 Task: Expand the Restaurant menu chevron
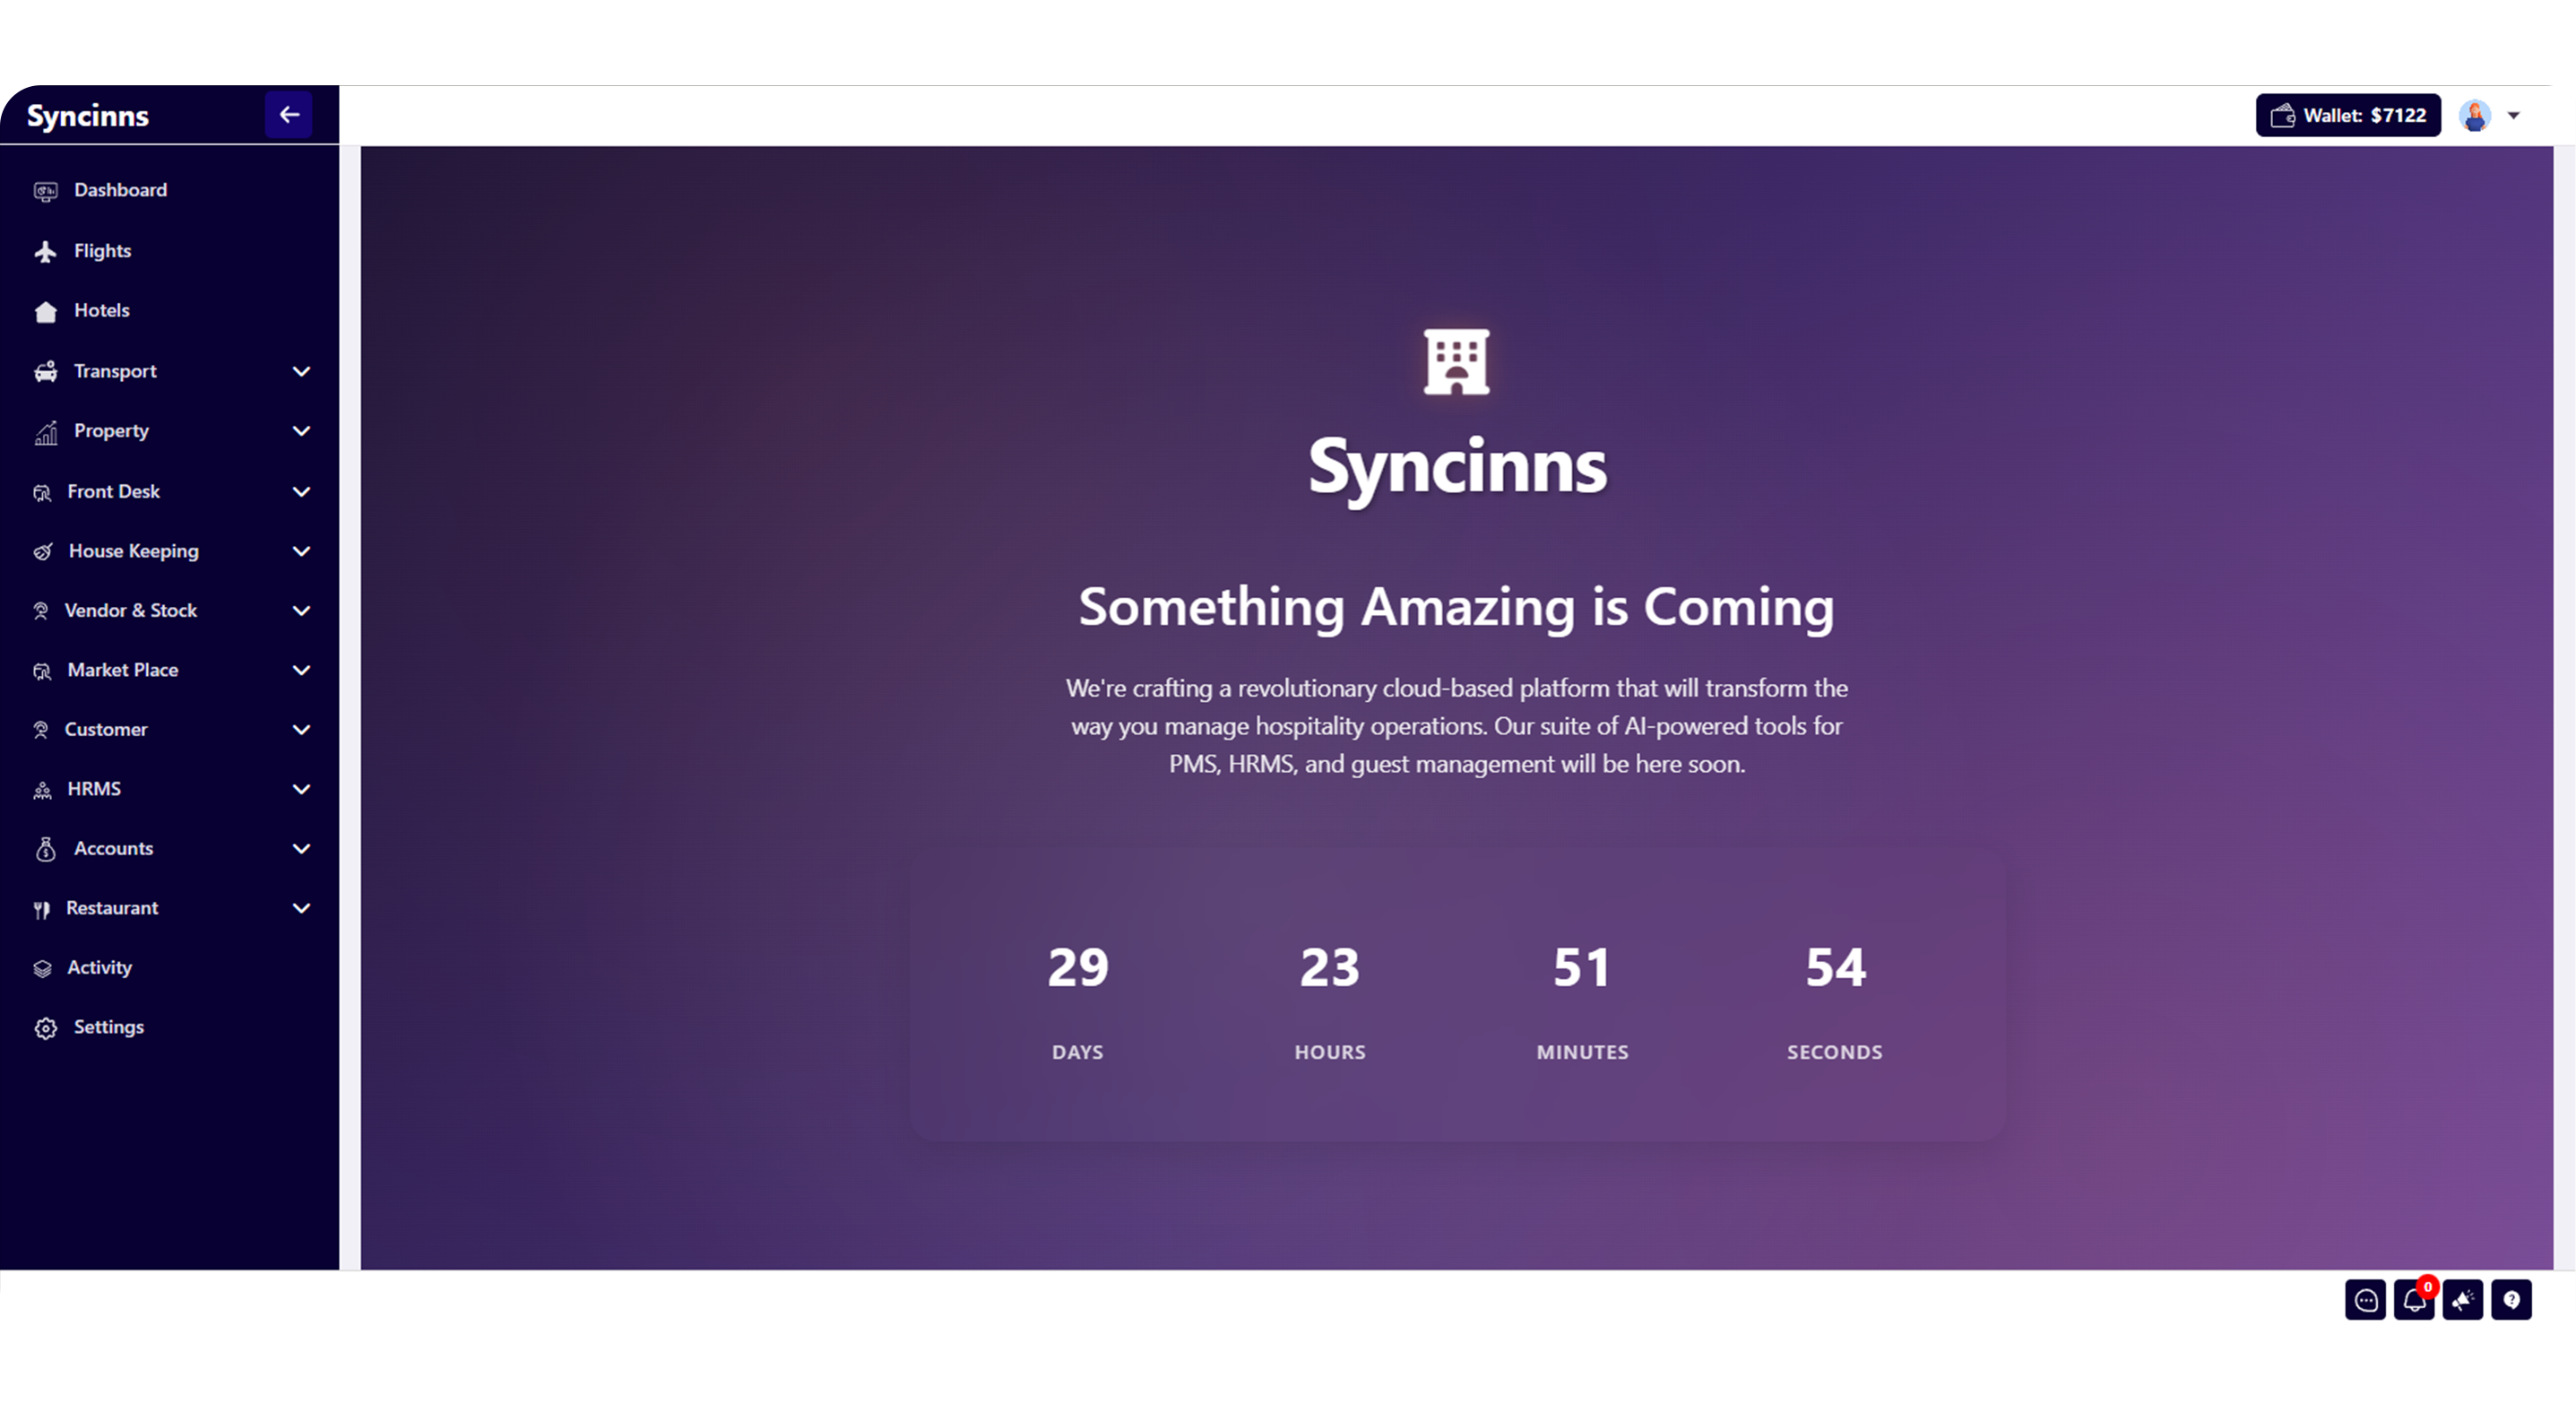(301, 908)
